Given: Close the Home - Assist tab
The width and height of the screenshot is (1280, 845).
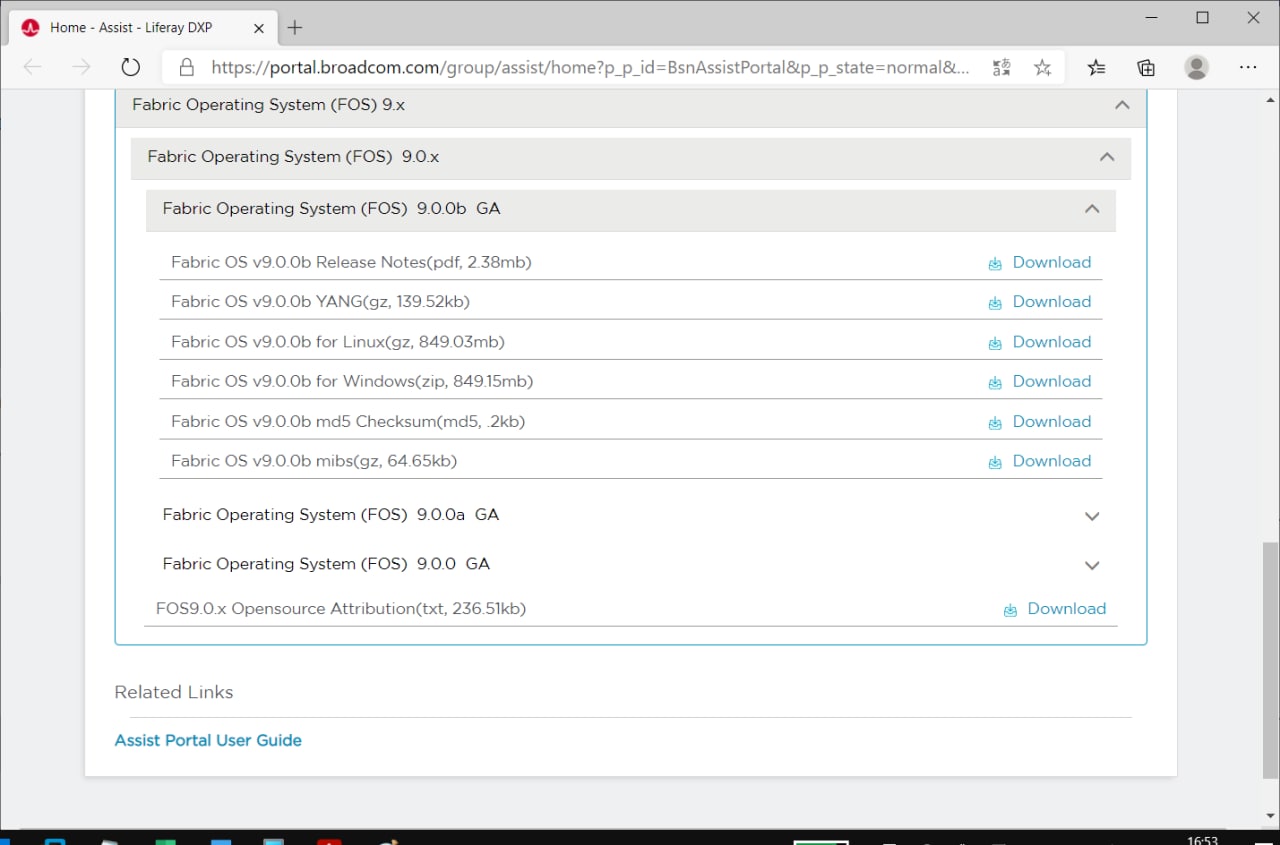Looking at the screenshot, I should point(258,28).
